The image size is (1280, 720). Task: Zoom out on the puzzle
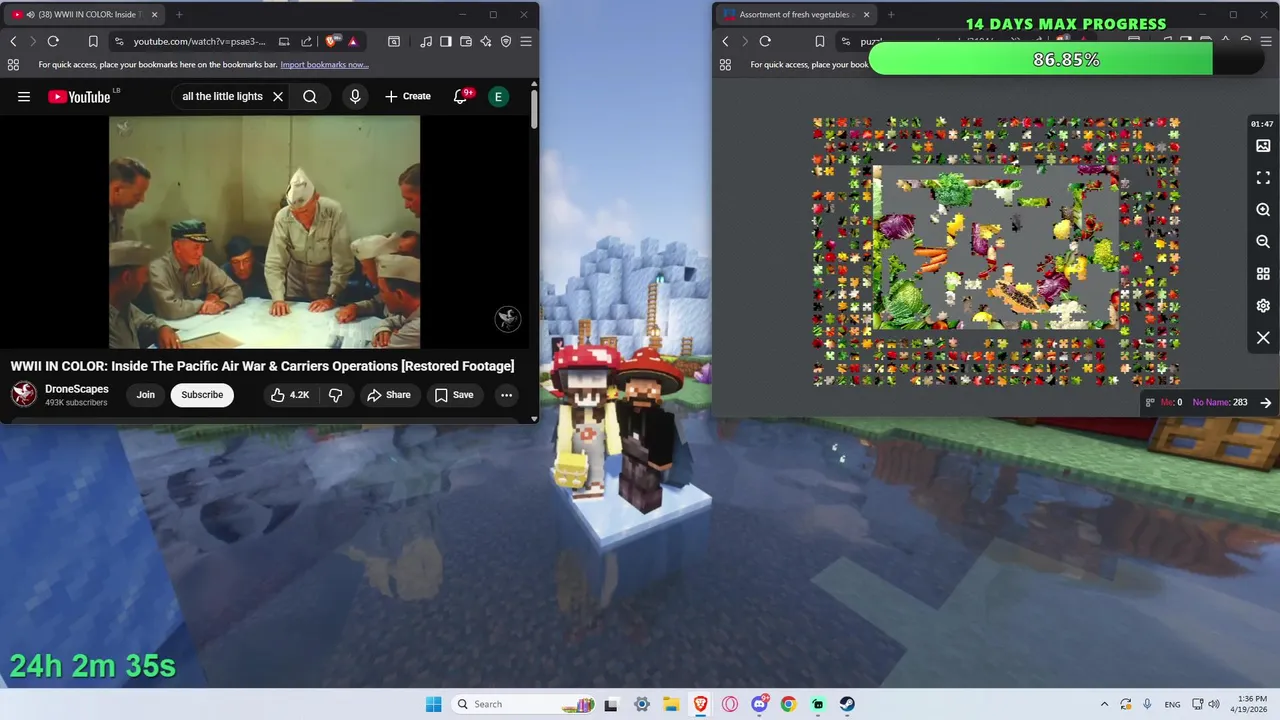pyautogui.click(x=1263, y=242)
